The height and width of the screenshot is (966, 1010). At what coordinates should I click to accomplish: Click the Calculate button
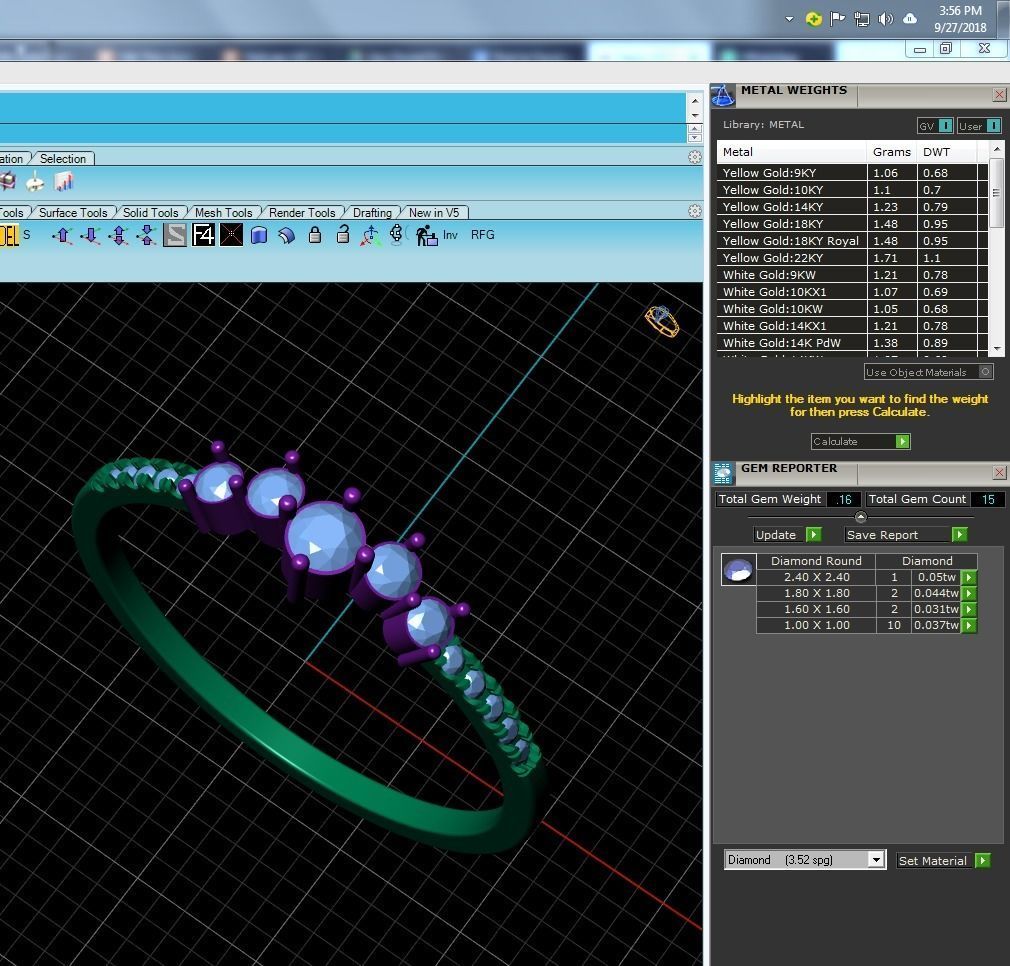tap(860, 441)
